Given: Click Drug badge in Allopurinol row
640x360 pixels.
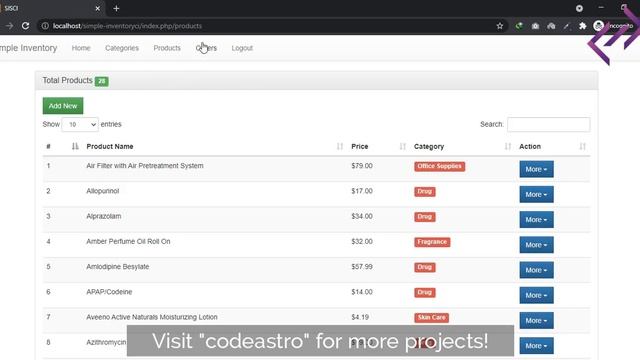Looking at the screenshot, I should click(x=424, y=191).
